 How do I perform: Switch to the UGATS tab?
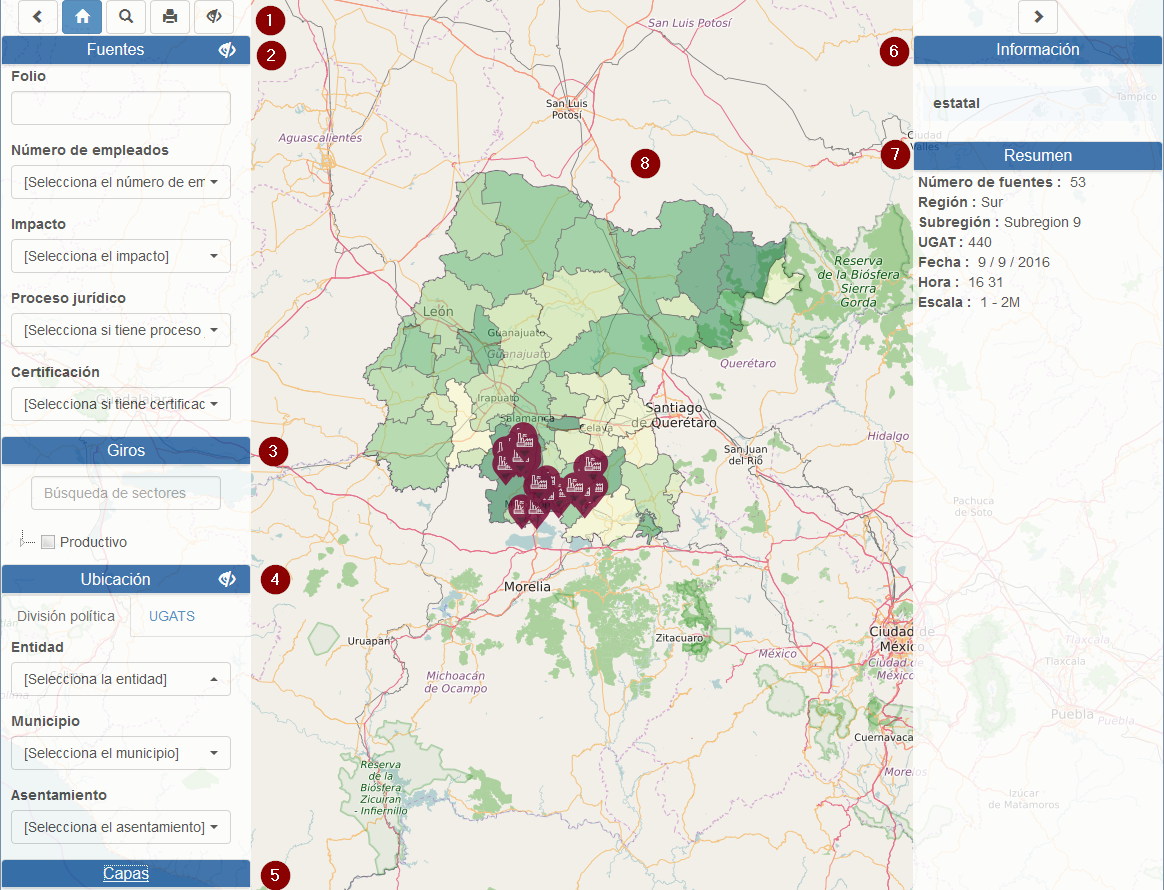point(172,616)
